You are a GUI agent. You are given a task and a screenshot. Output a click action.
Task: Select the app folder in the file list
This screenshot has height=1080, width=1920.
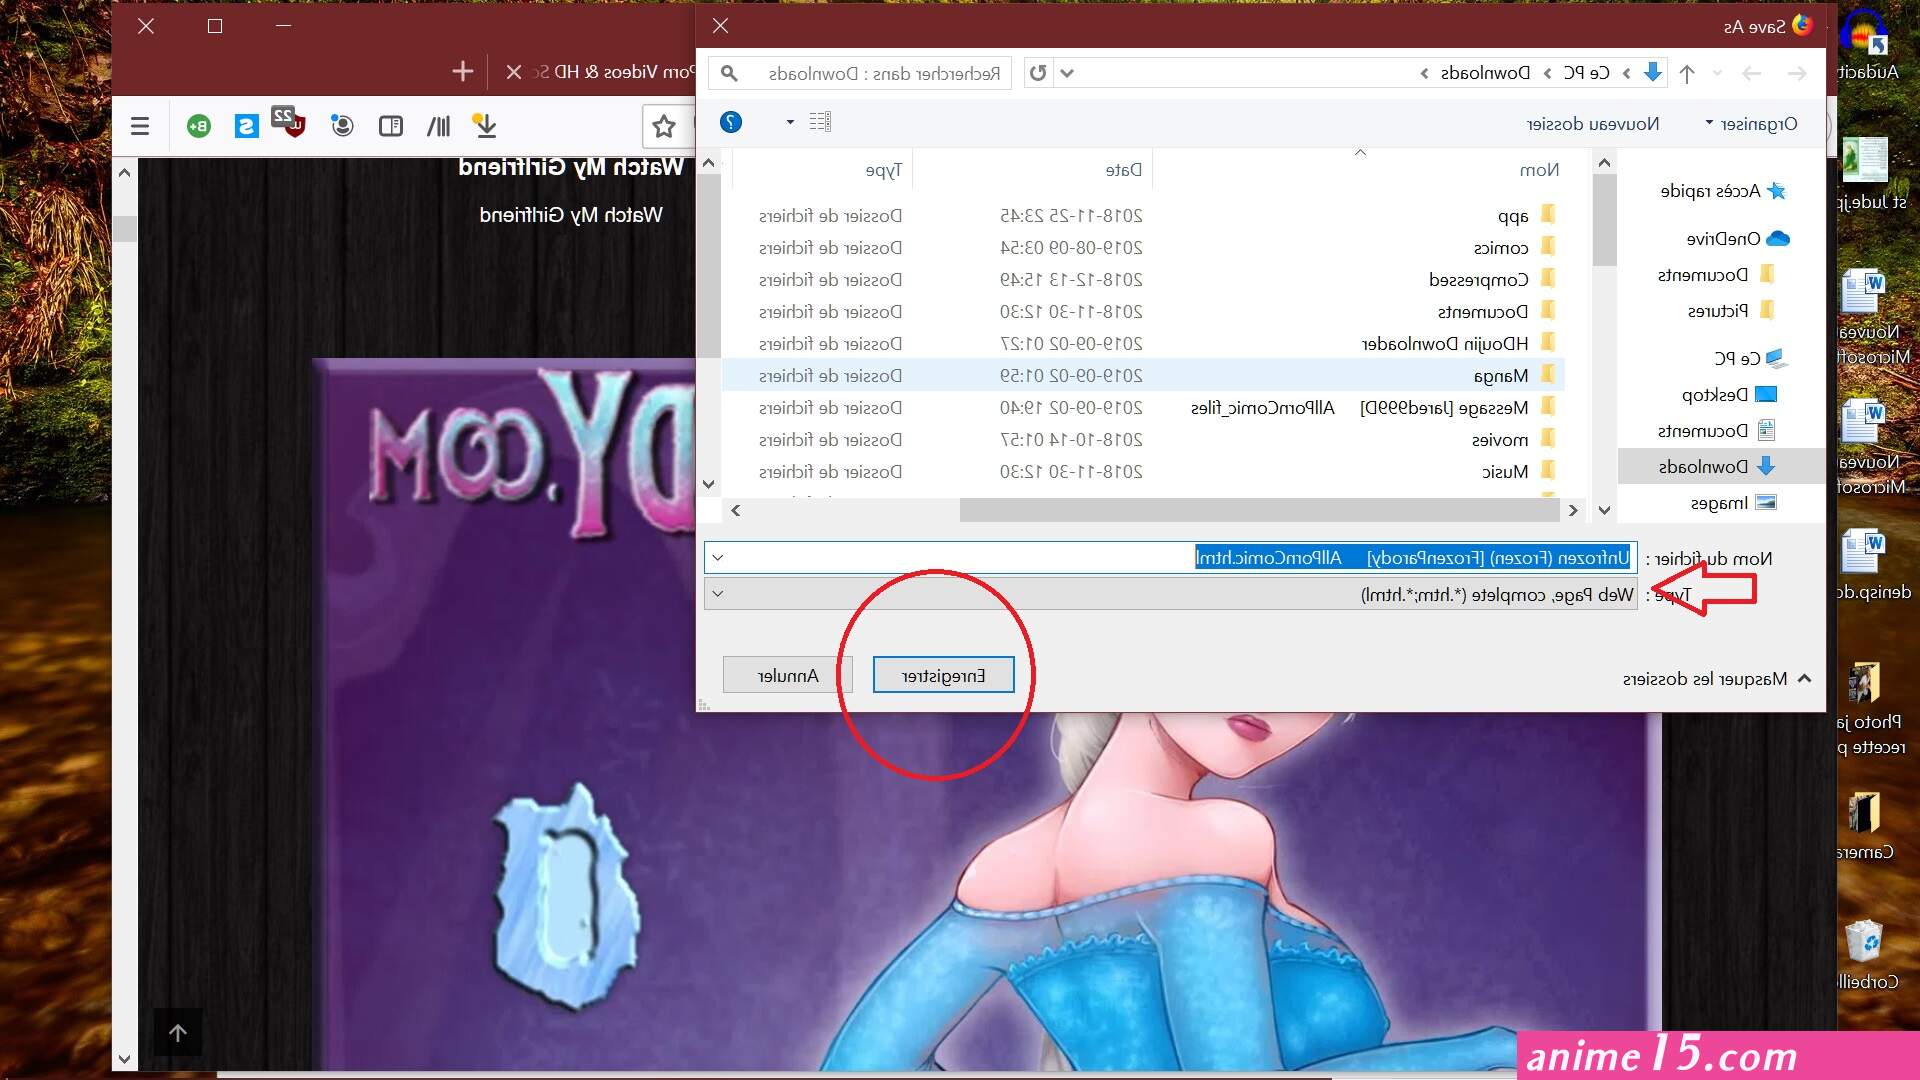[1143, 216]
